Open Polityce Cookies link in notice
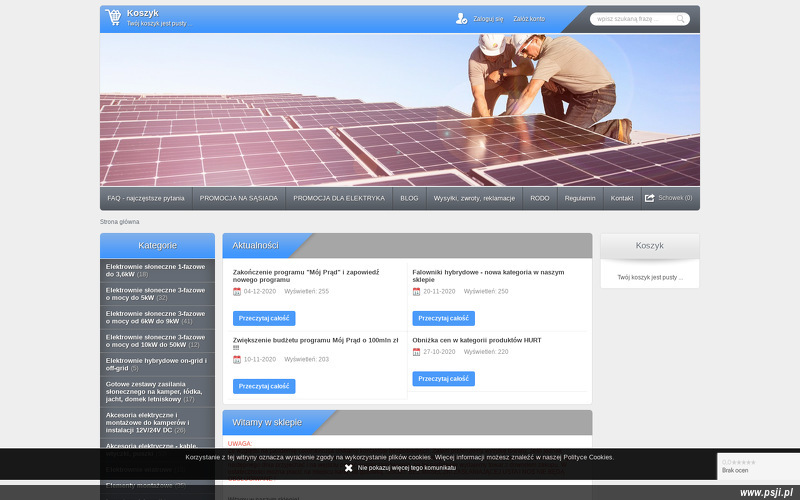Image resolution: width=800 pixels, height=500 pixels. pos(588,457)
